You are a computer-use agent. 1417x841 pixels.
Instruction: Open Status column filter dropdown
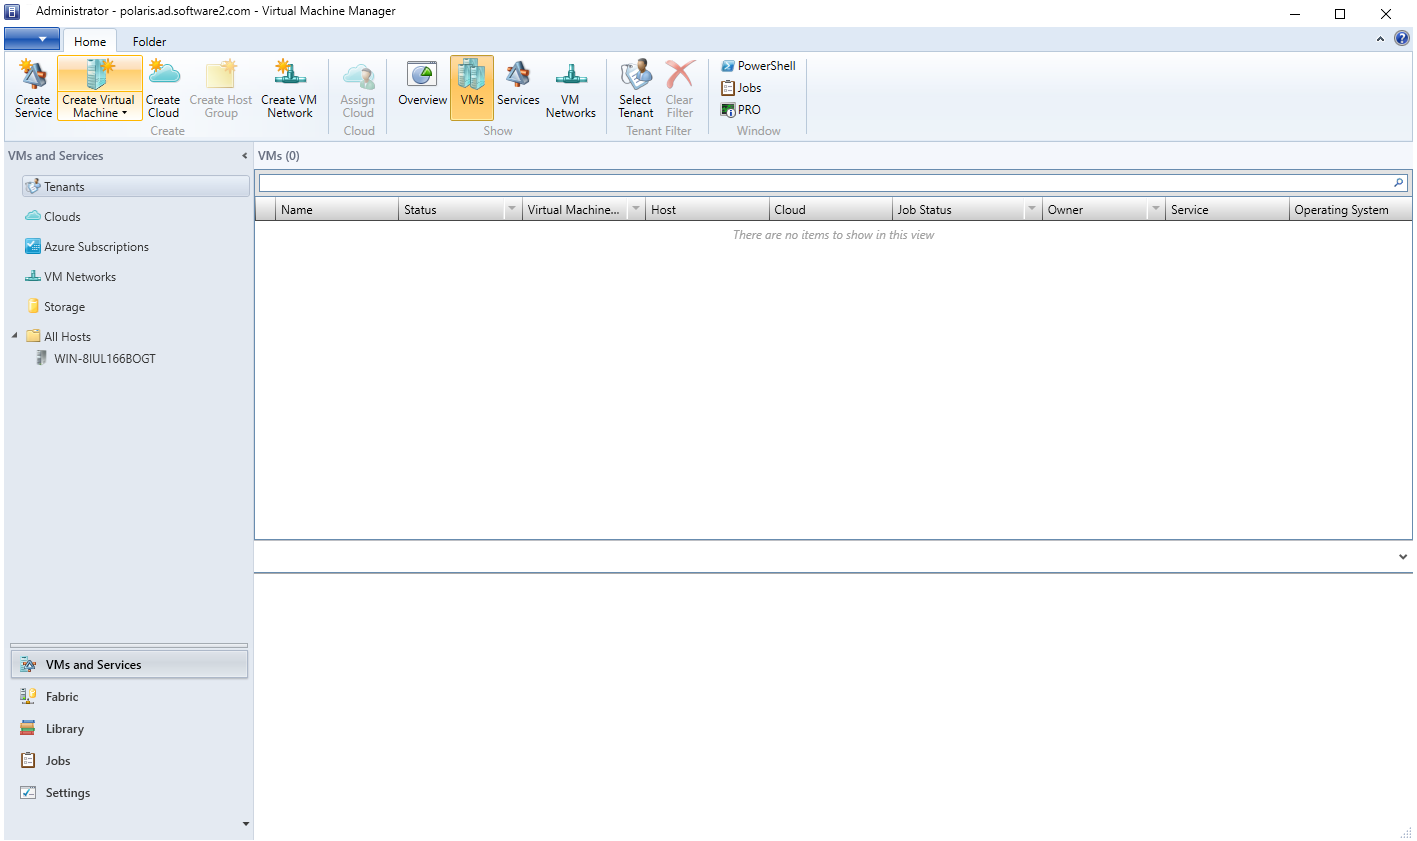(512, 210)
